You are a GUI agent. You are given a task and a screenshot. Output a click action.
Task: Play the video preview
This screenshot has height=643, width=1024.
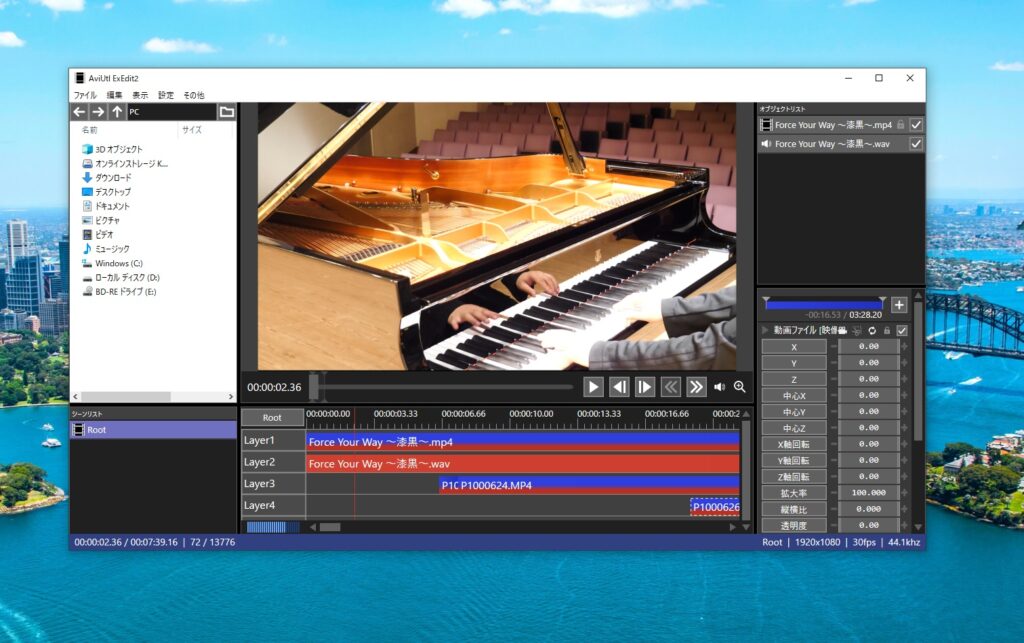(x=593, y=387)
